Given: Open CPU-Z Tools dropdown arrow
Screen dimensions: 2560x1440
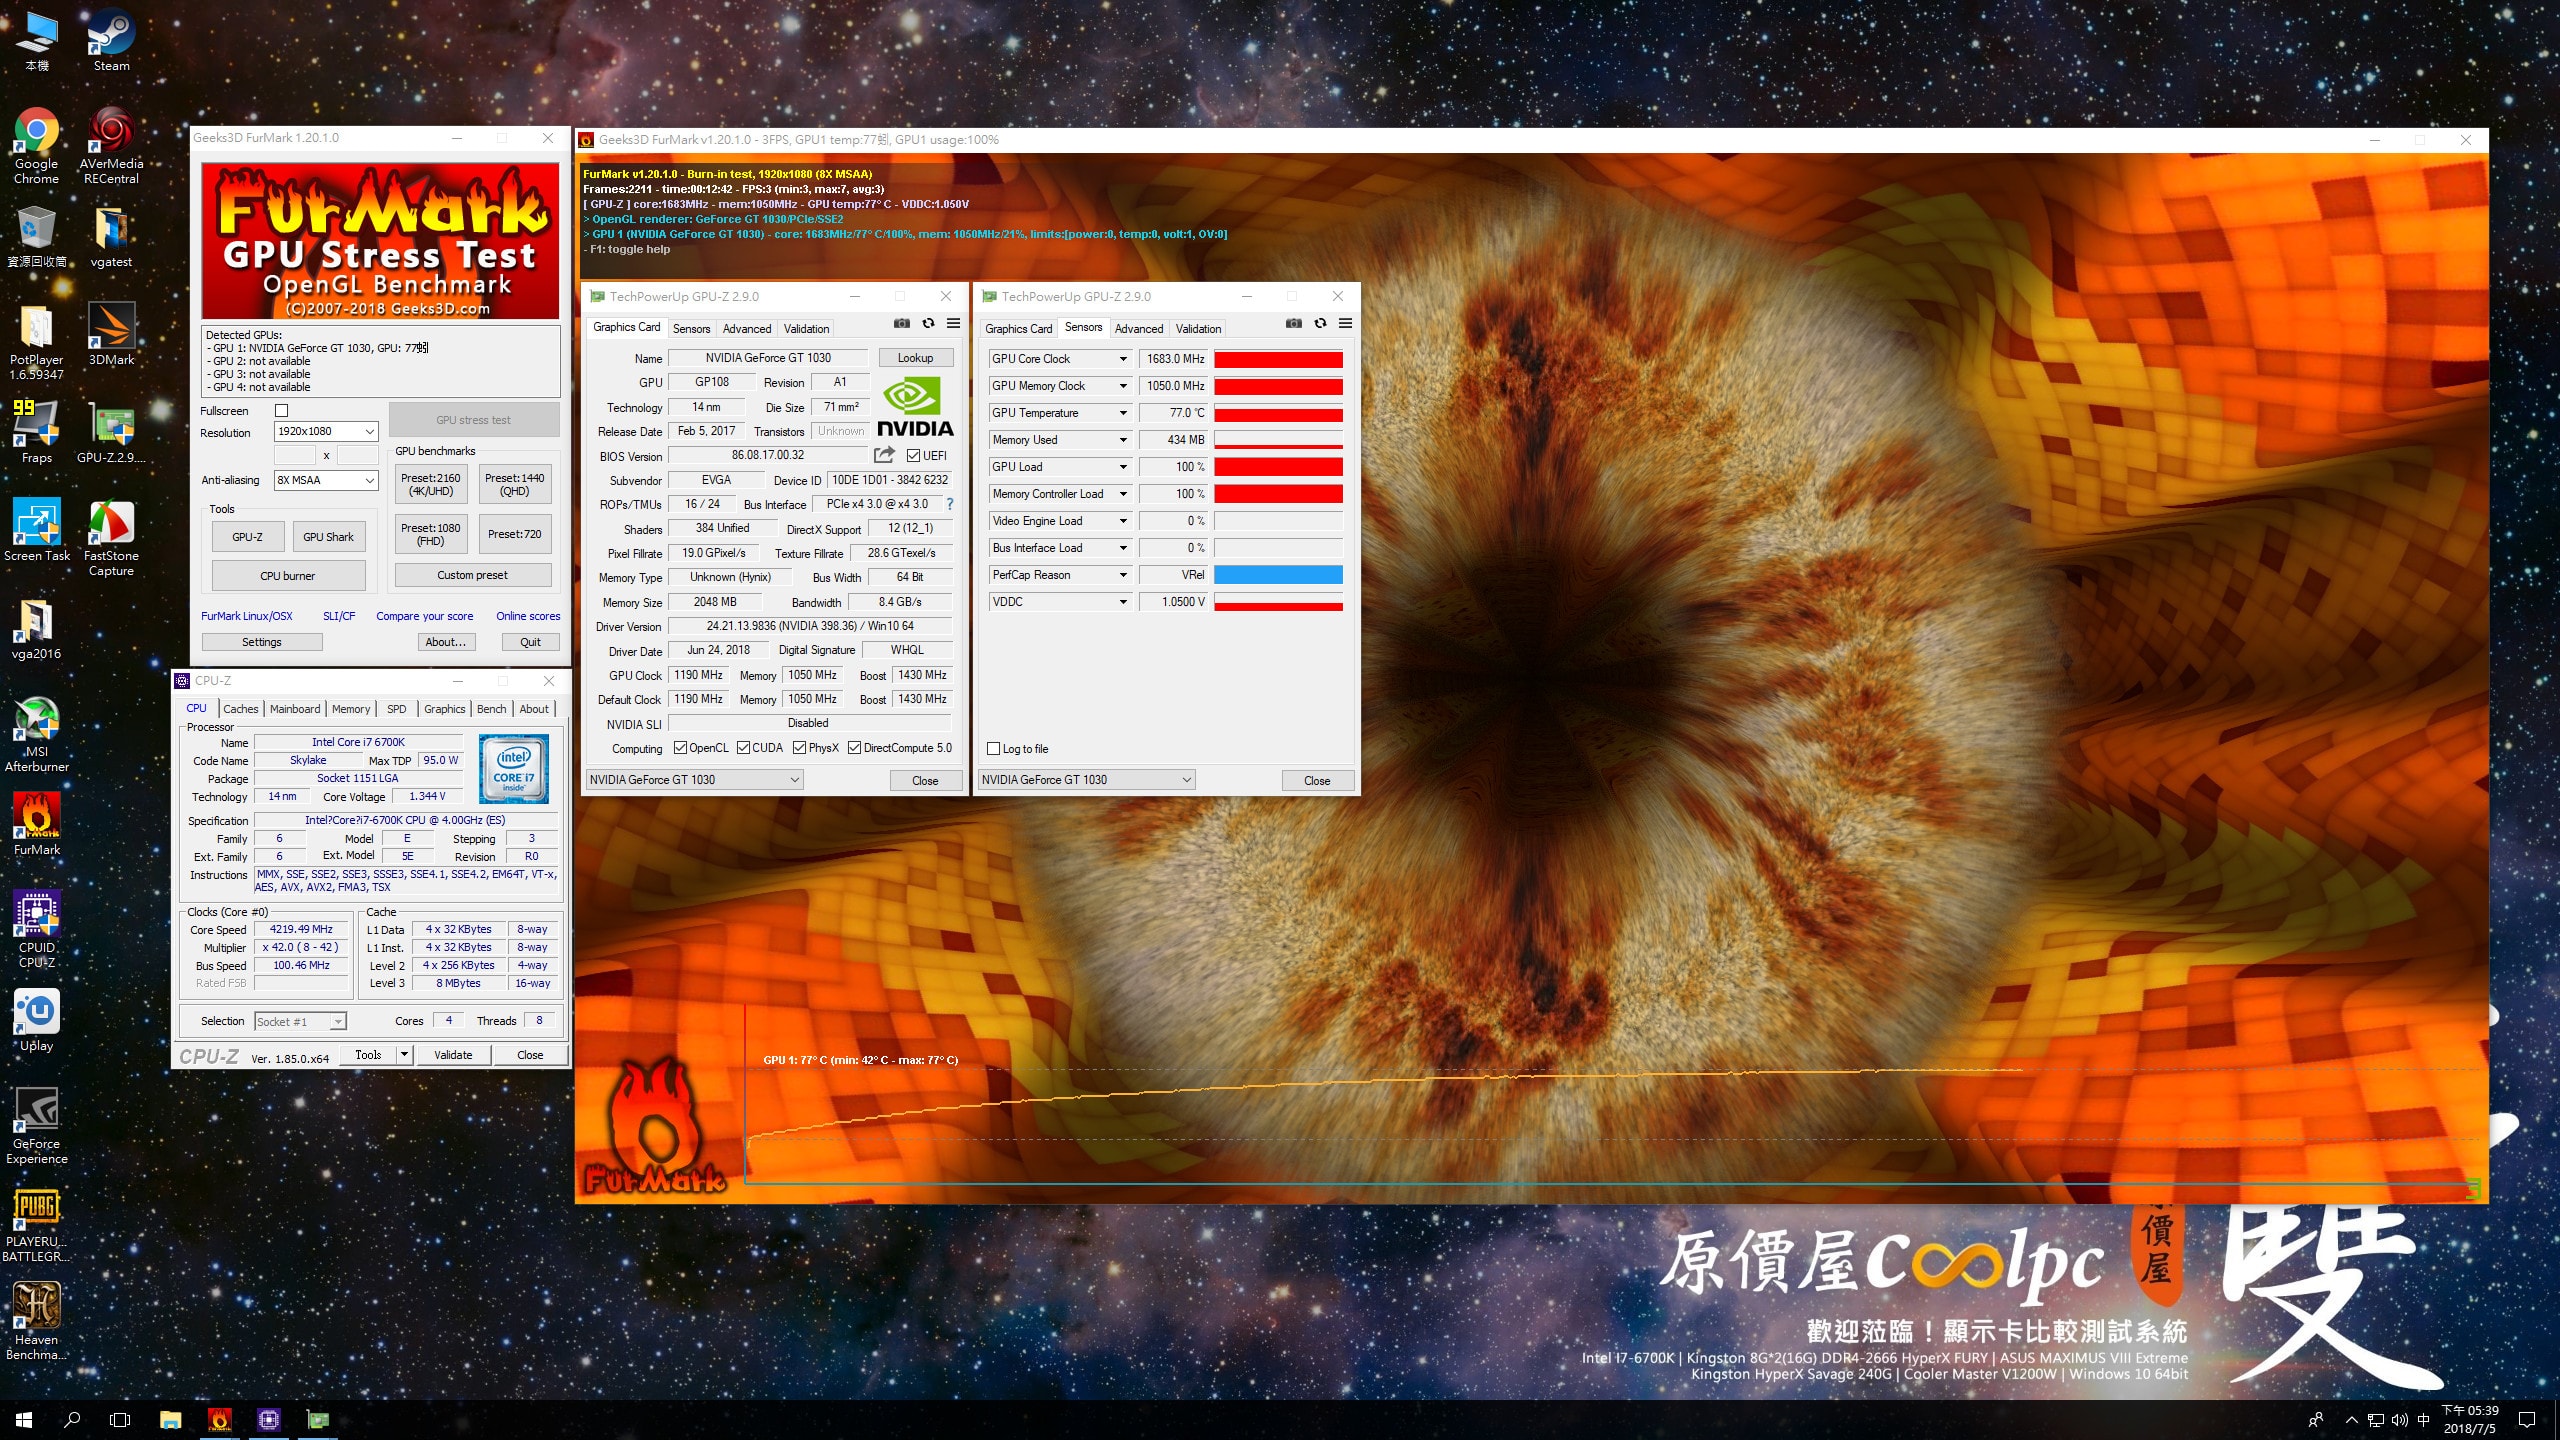Looking at the screenshot, I should coord(404,1055).
